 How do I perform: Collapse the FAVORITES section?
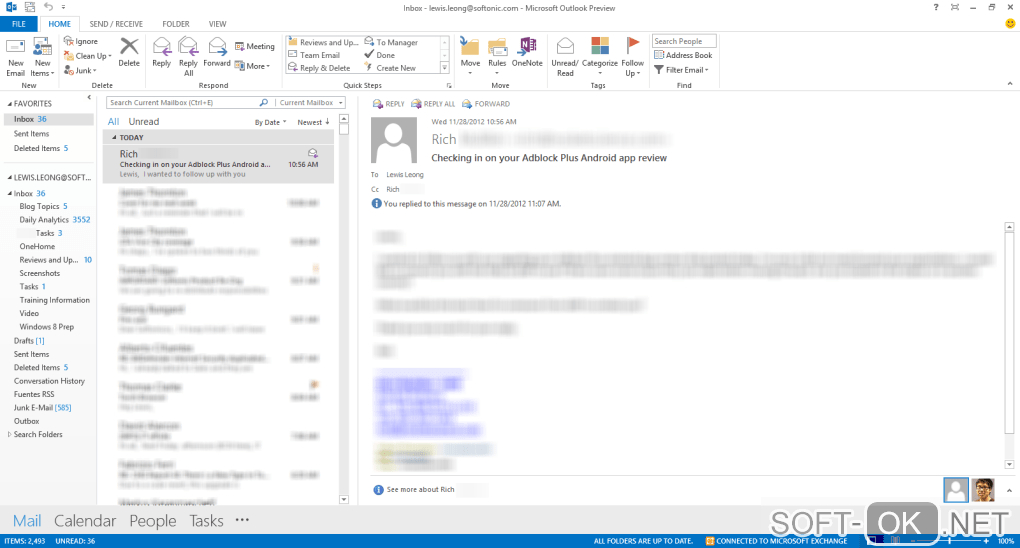(x=10, y=103)
